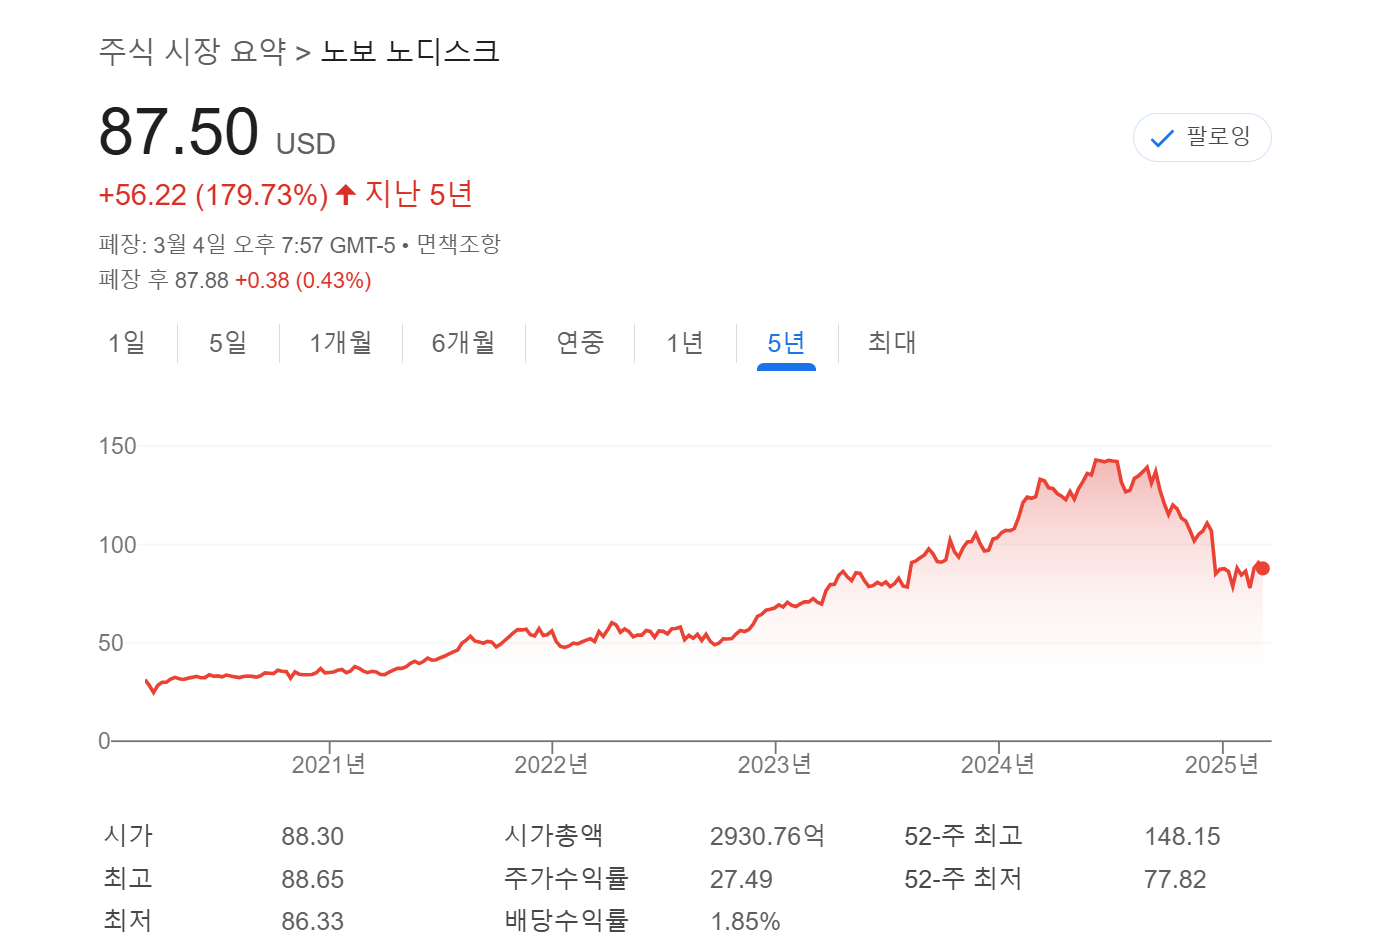1396x943 pixels.
Task: Click the 150 y-axis label
Action: tap(118, 446)
